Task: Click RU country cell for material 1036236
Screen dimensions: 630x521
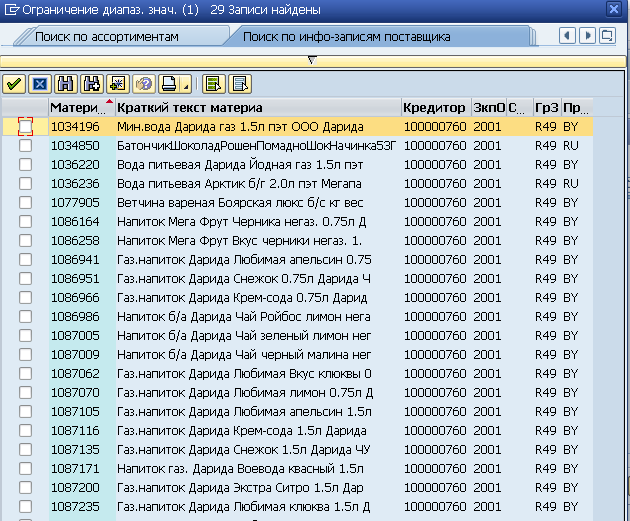Action: pyautogui.click(x=571, y=184)
